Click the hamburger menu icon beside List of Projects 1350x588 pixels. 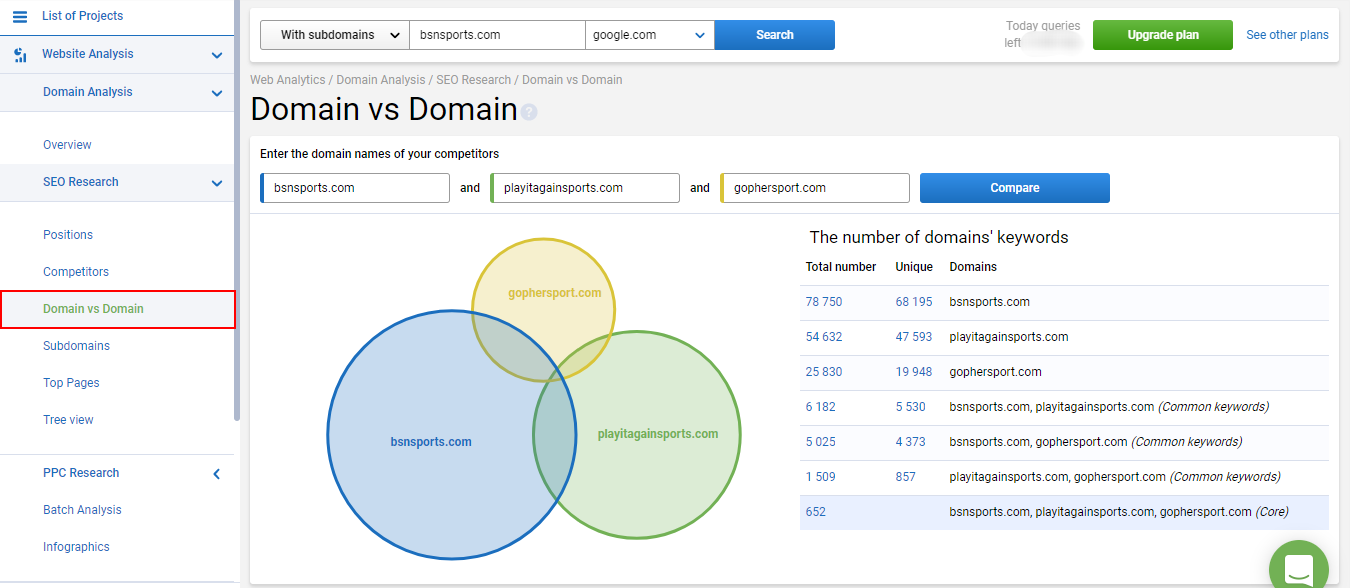[x=20, y=16]
